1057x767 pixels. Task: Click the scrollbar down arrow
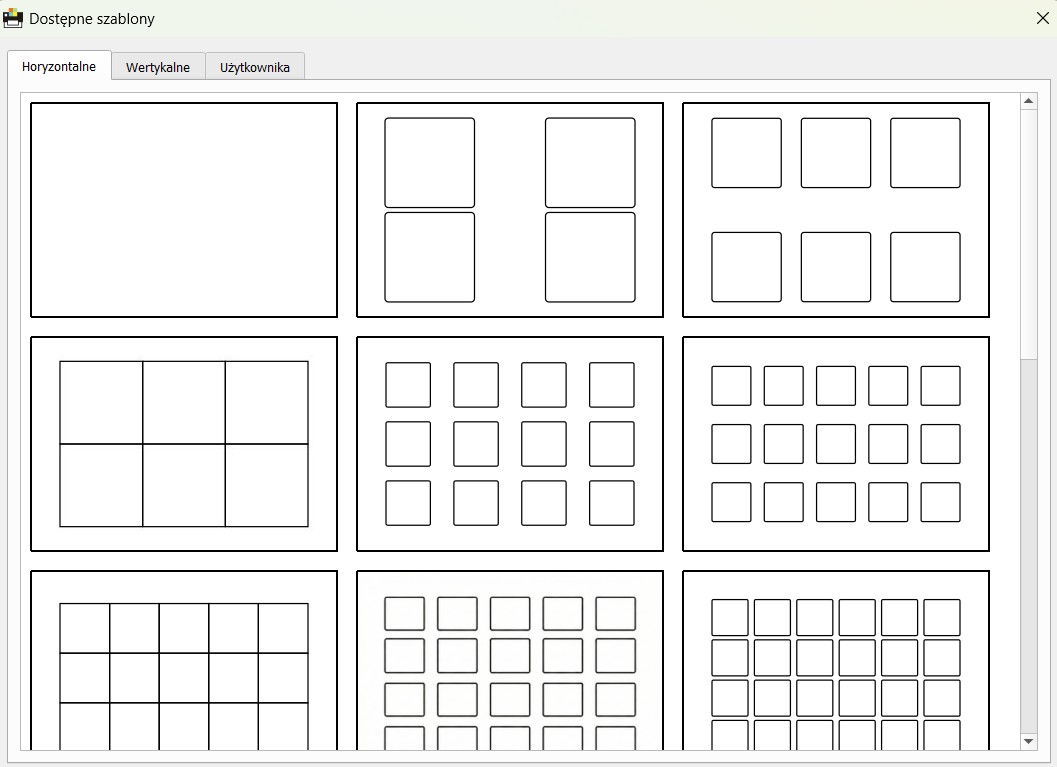1028,741
